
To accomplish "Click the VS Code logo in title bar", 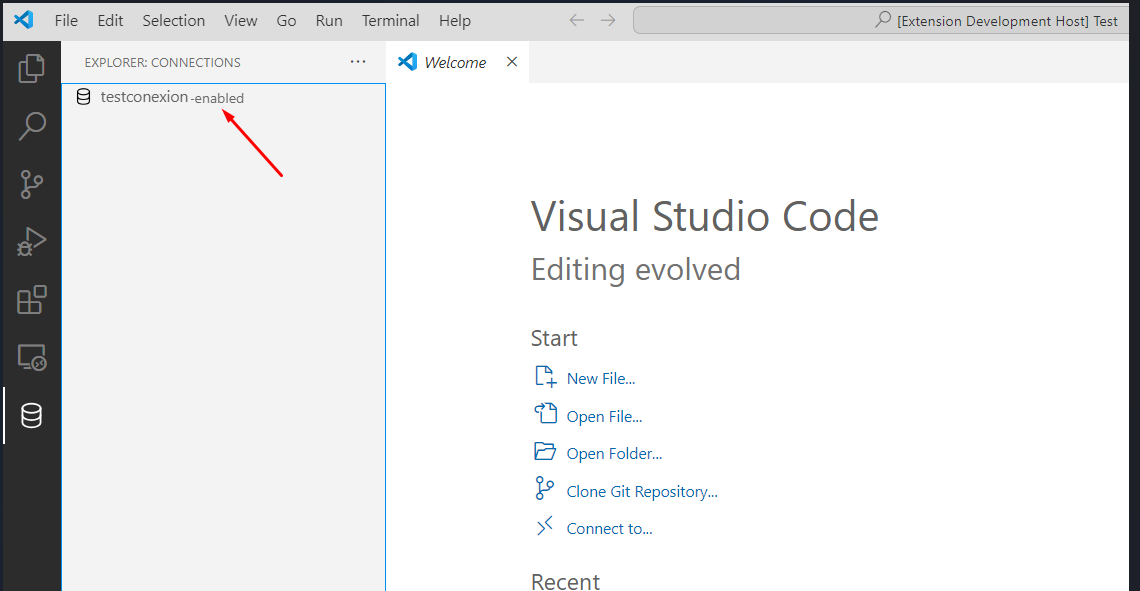I will pyautogui.click(x=24, y=20).
